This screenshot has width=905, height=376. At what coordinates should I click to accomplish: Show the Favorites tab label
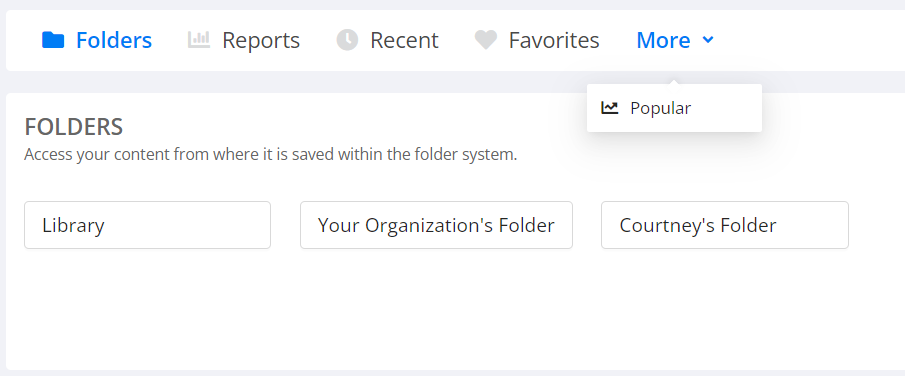pyautogui.click(x=554, y=40)
